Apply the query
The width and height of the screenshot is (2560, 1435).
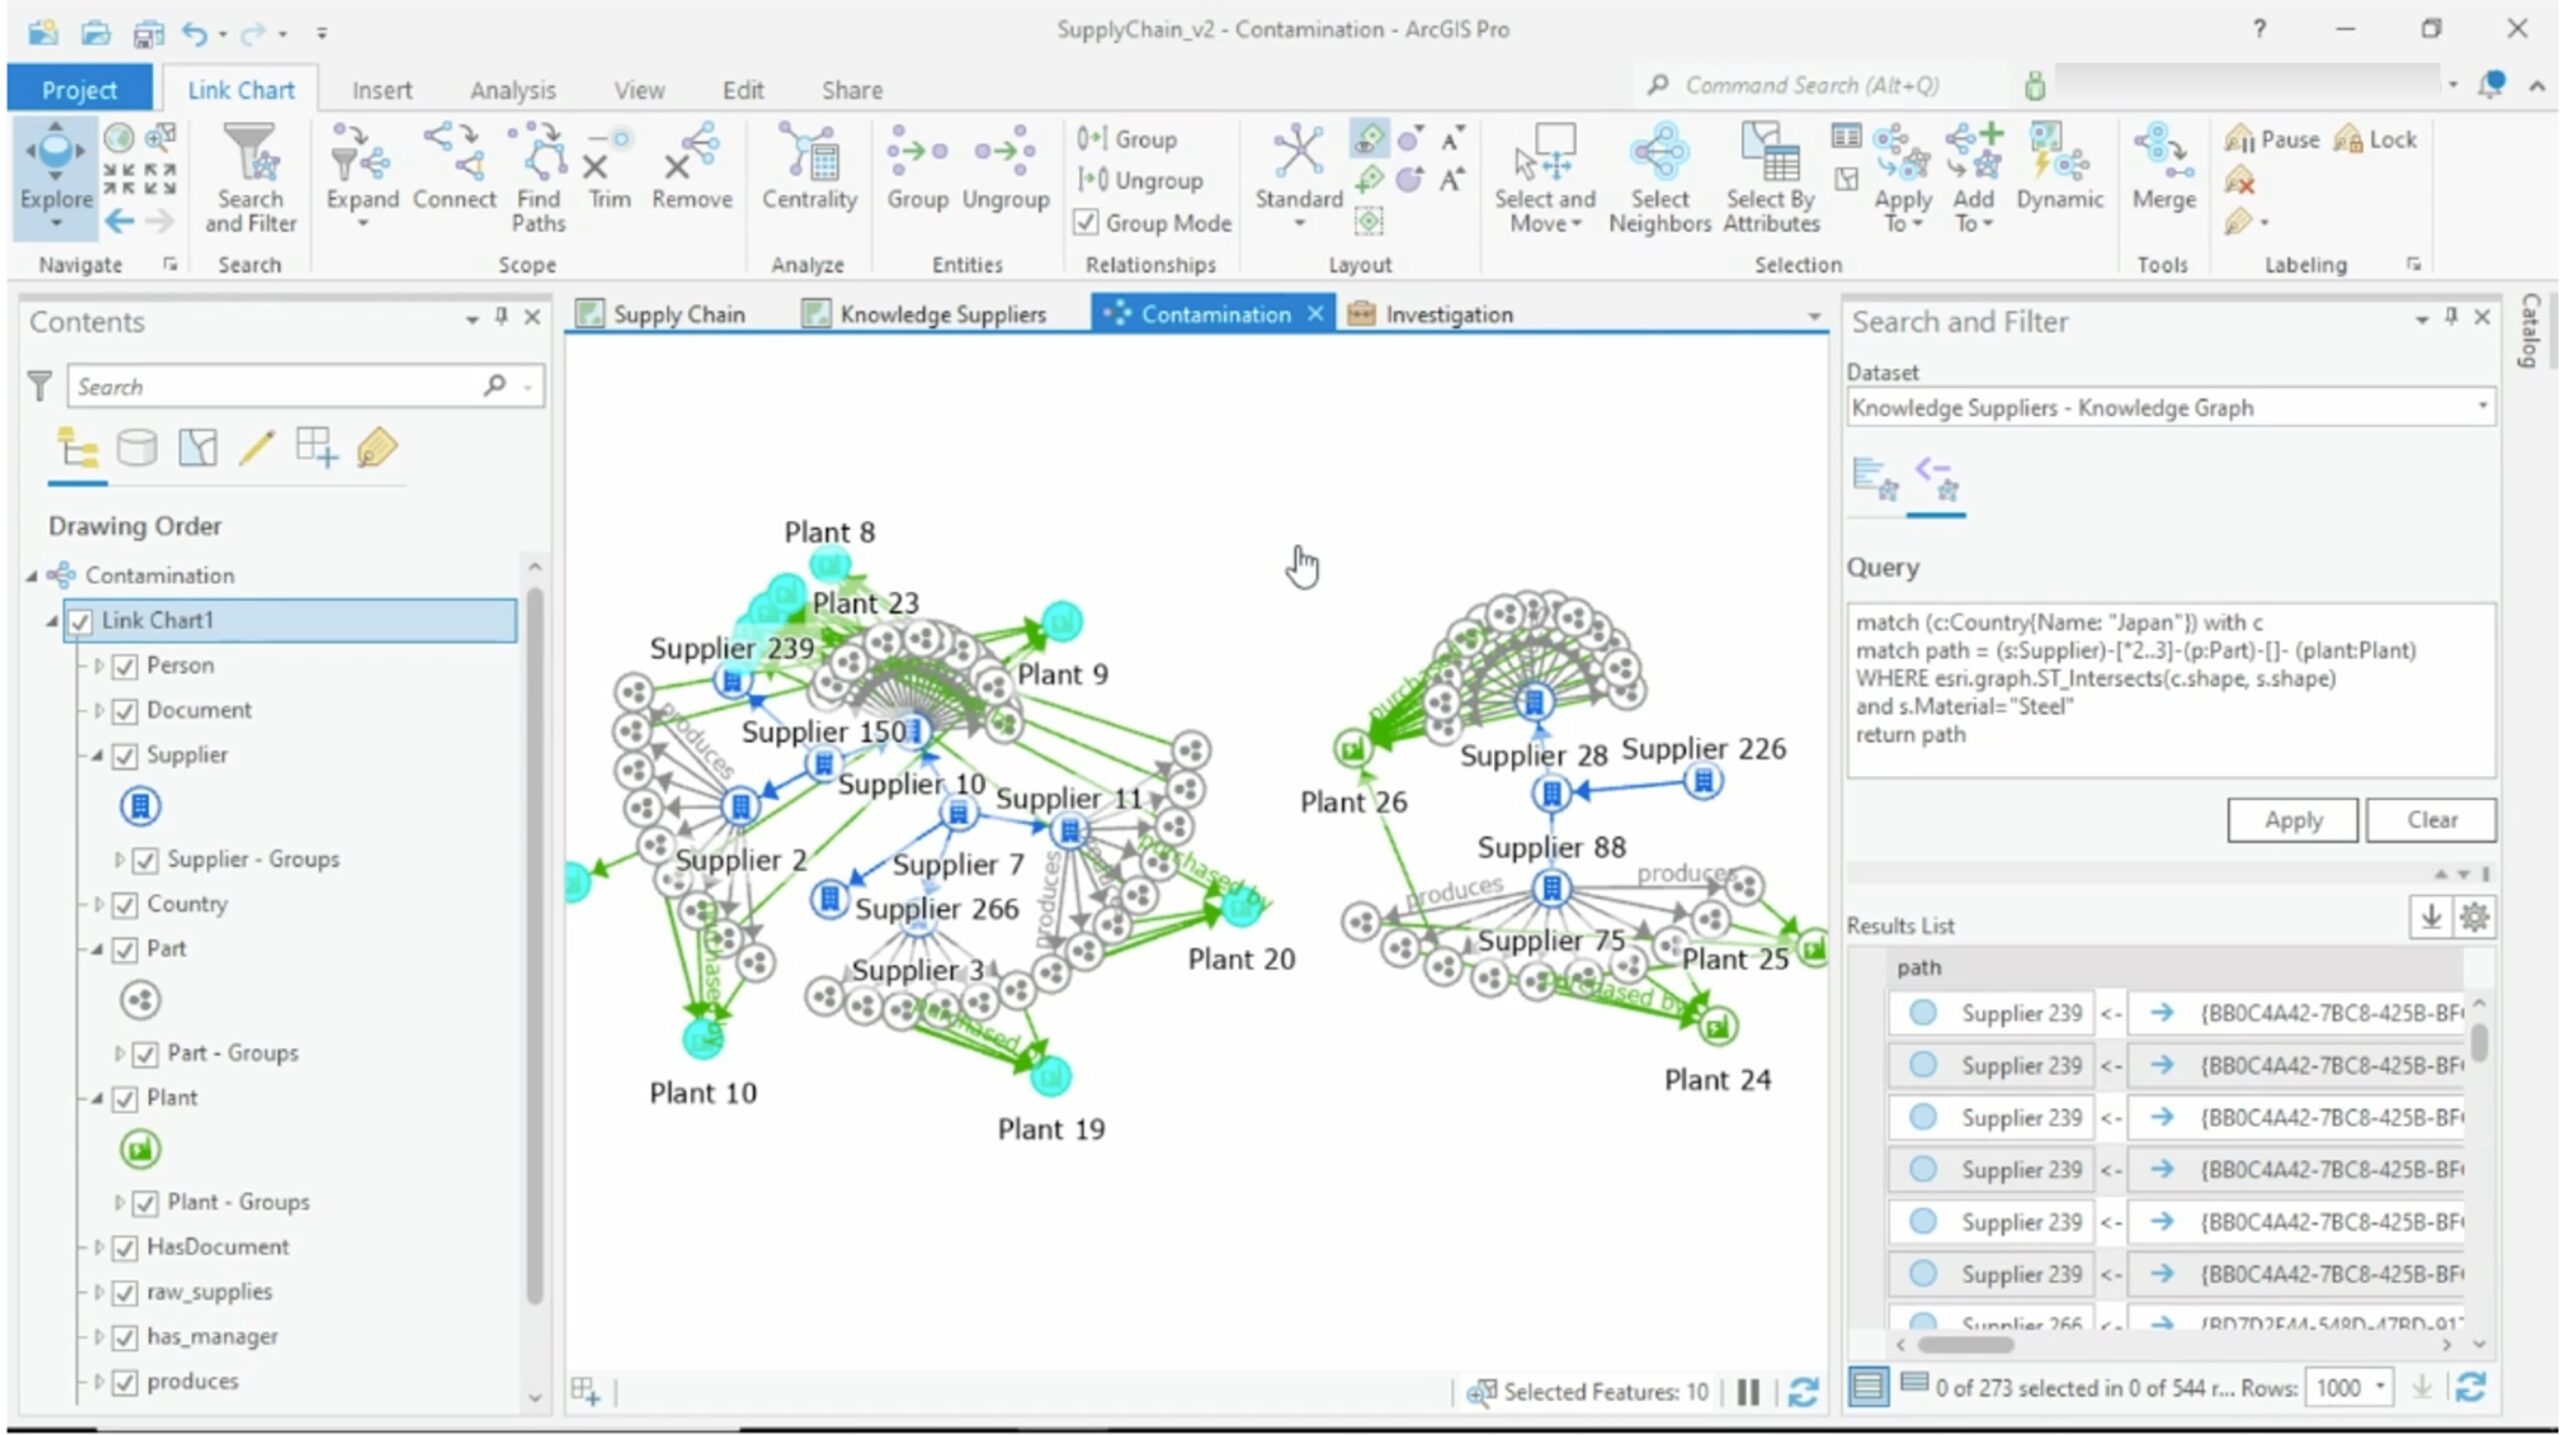pyautogui.click(x=2292, y=820)
